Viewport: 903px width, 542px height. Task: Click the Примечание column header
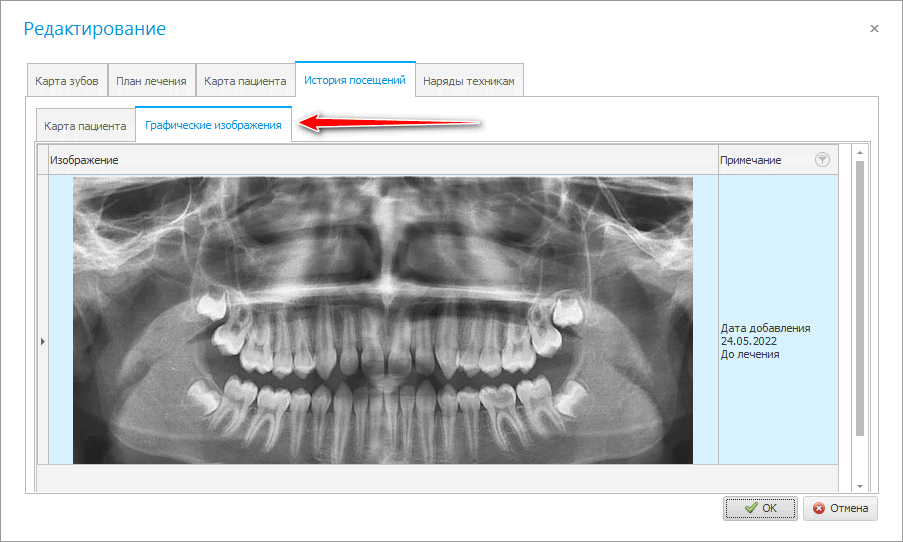click(777, 160)
